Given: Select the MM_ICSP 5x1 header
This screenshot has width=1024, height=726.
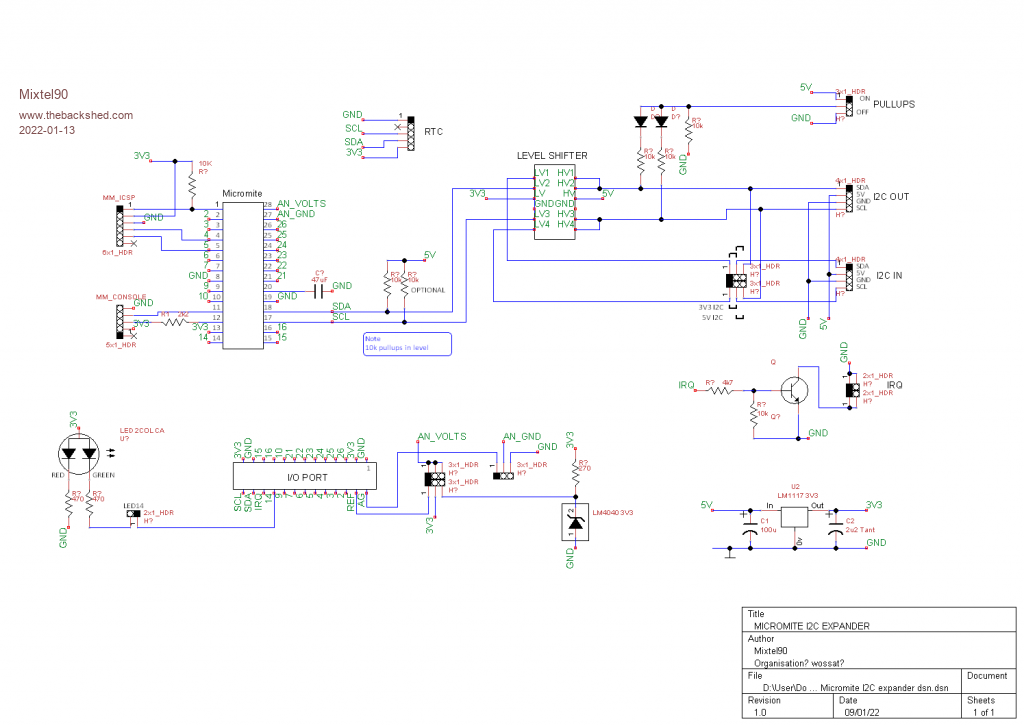Looking at the screenshot, I should point(120,226).
